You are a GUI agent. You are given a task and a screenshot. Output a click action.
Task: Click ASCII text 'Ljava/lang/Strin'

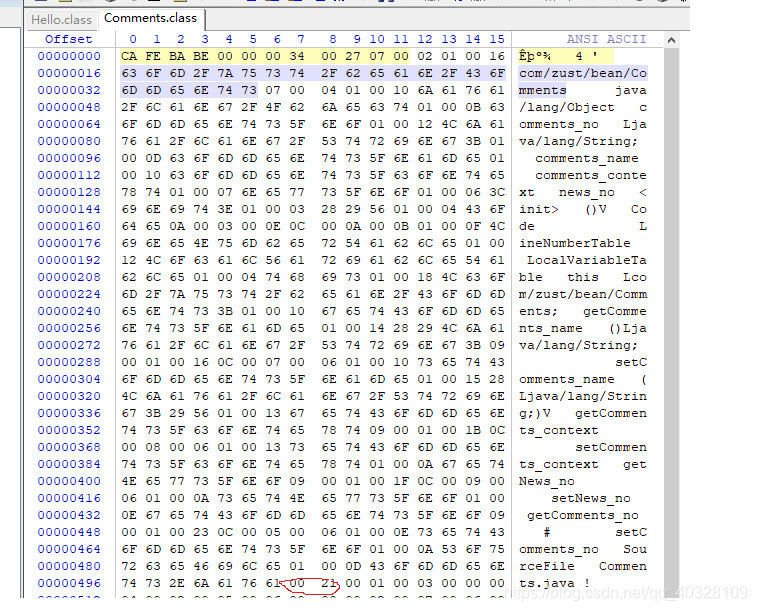click(x=583, y=396)
